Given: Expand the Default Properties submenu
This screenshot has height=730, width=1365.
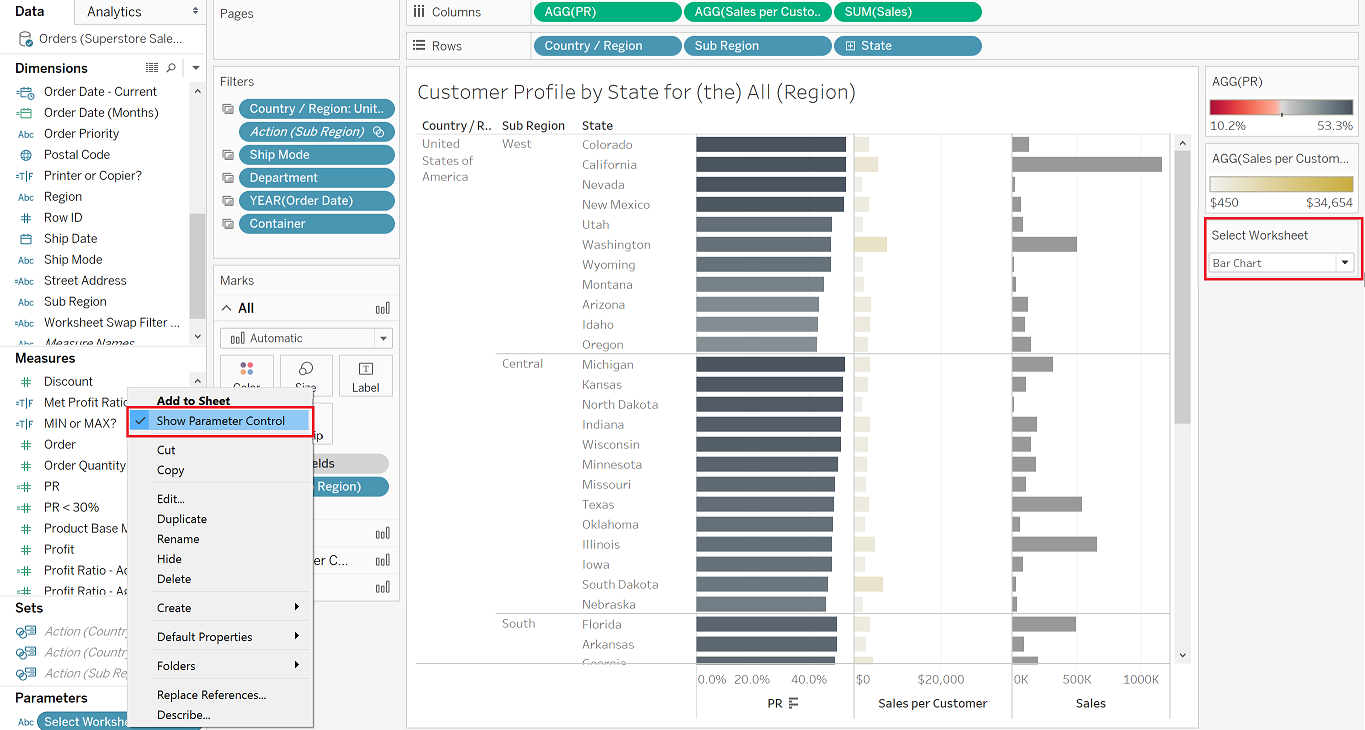Looking at the screenshot, I should pos(226,637).
